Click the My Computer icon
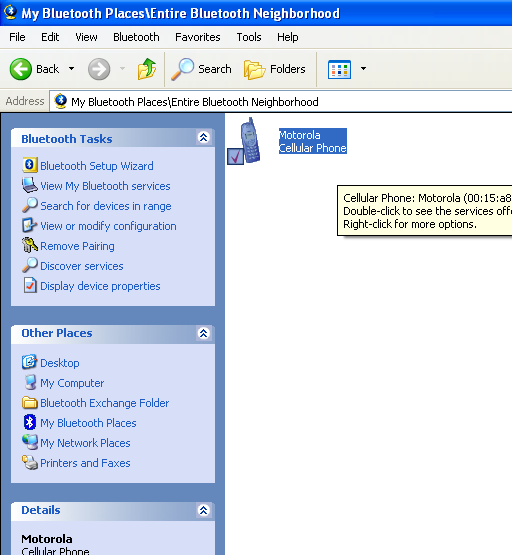This screenshot has height=555, width=512. 30,382
